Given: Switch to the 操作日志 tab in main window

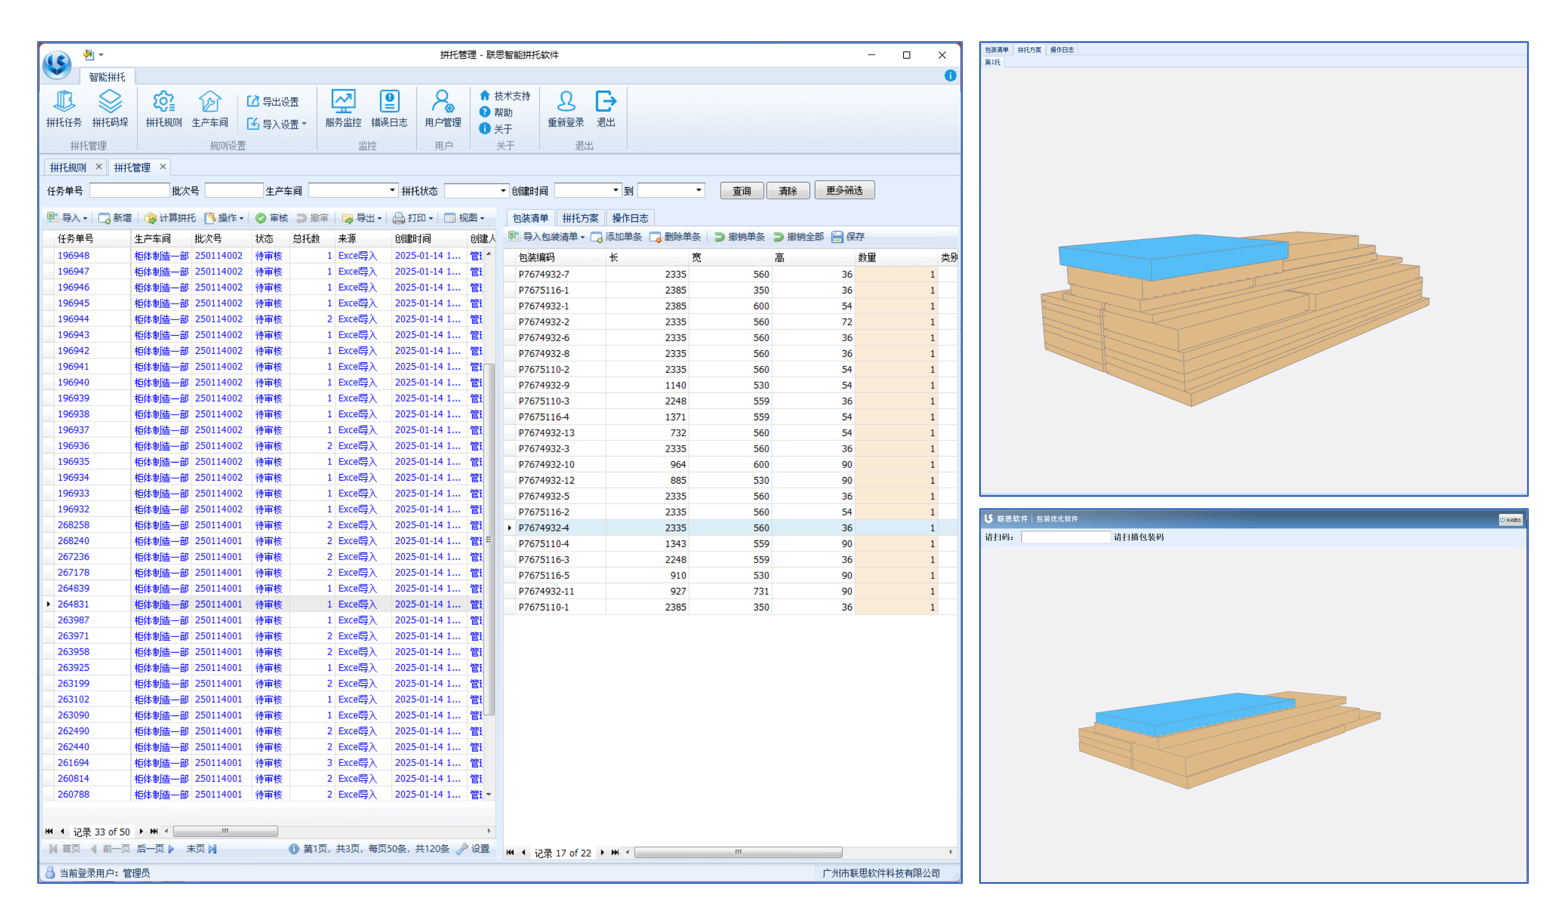Looking at the screenshot, I should point(629,218).
